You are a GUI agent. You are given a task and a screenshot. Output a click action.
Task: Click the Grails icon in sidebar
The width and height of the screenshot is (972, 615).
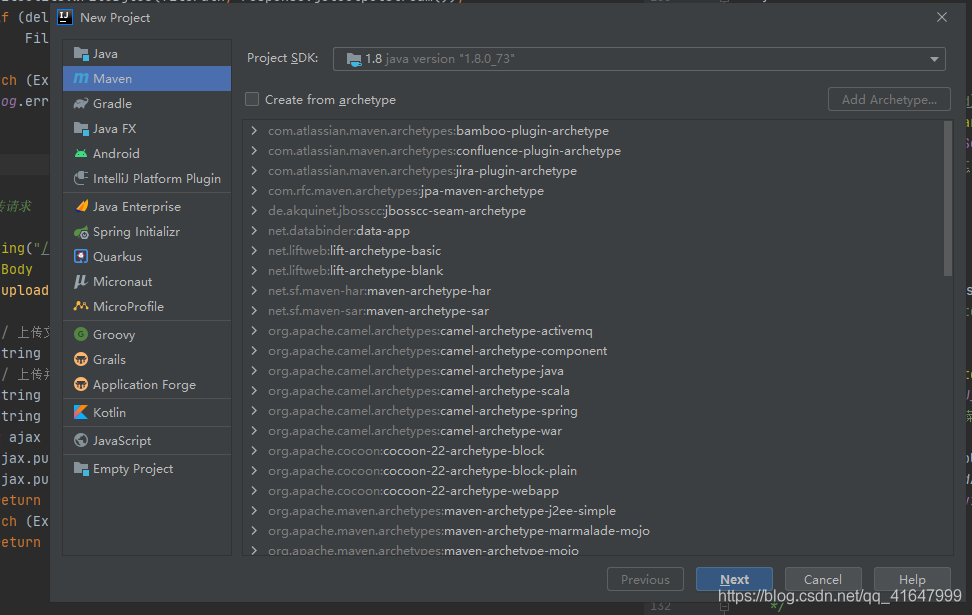[81, 360]
